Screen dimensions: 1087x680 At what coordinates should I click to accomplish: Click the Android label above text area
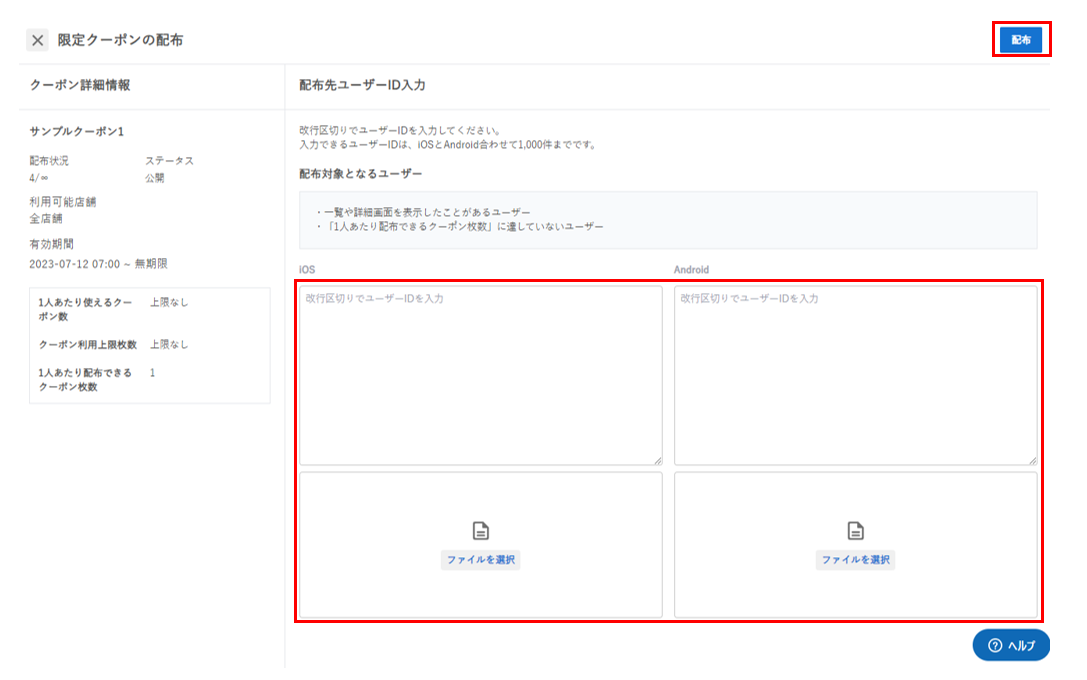click(691, 270)
